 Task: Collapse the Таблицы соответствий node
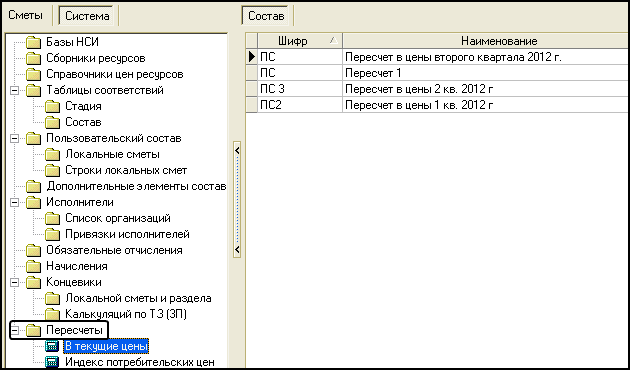(14, 90)
